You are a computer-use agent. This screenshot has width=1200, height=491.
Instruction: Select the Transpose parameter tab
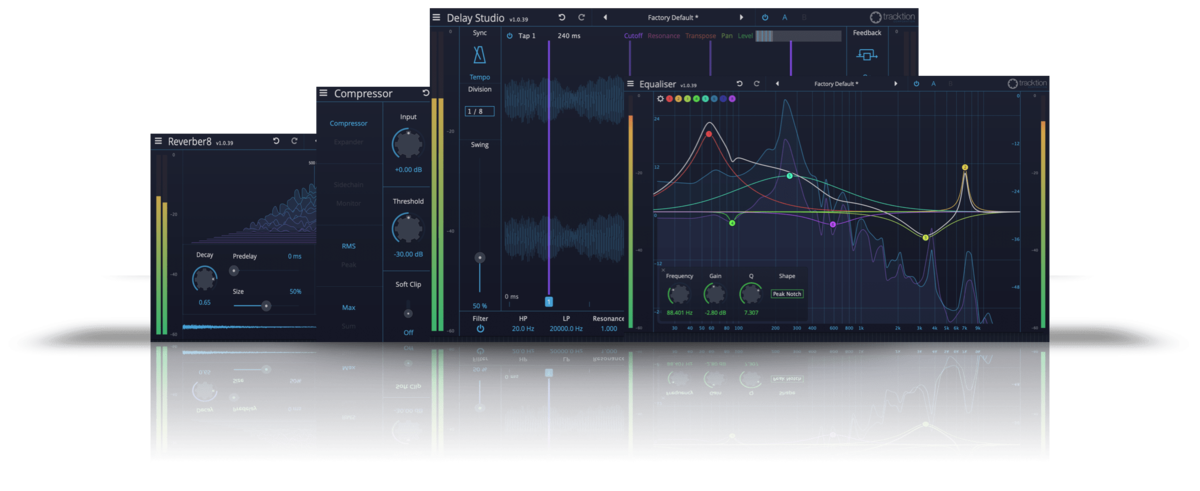(700, 36)
